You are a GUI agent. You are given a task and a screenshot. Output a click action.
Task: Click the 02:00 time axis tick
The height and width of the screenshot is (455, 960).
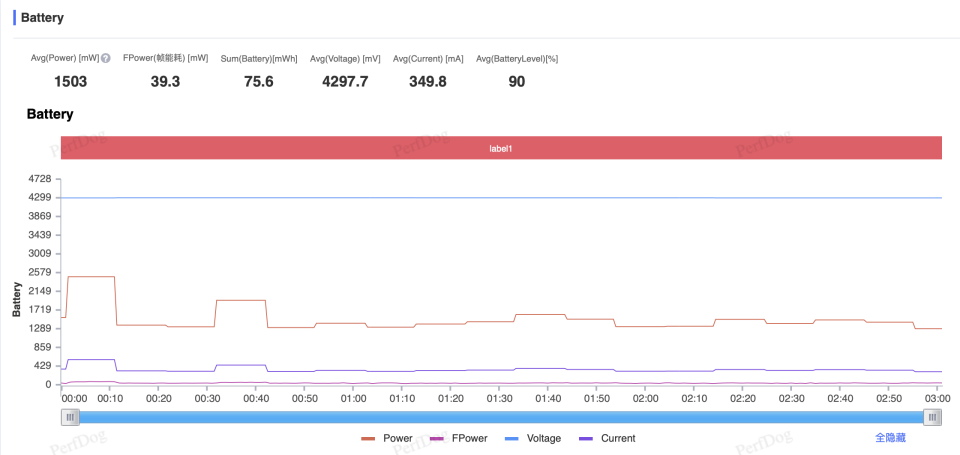click(645, 399)
